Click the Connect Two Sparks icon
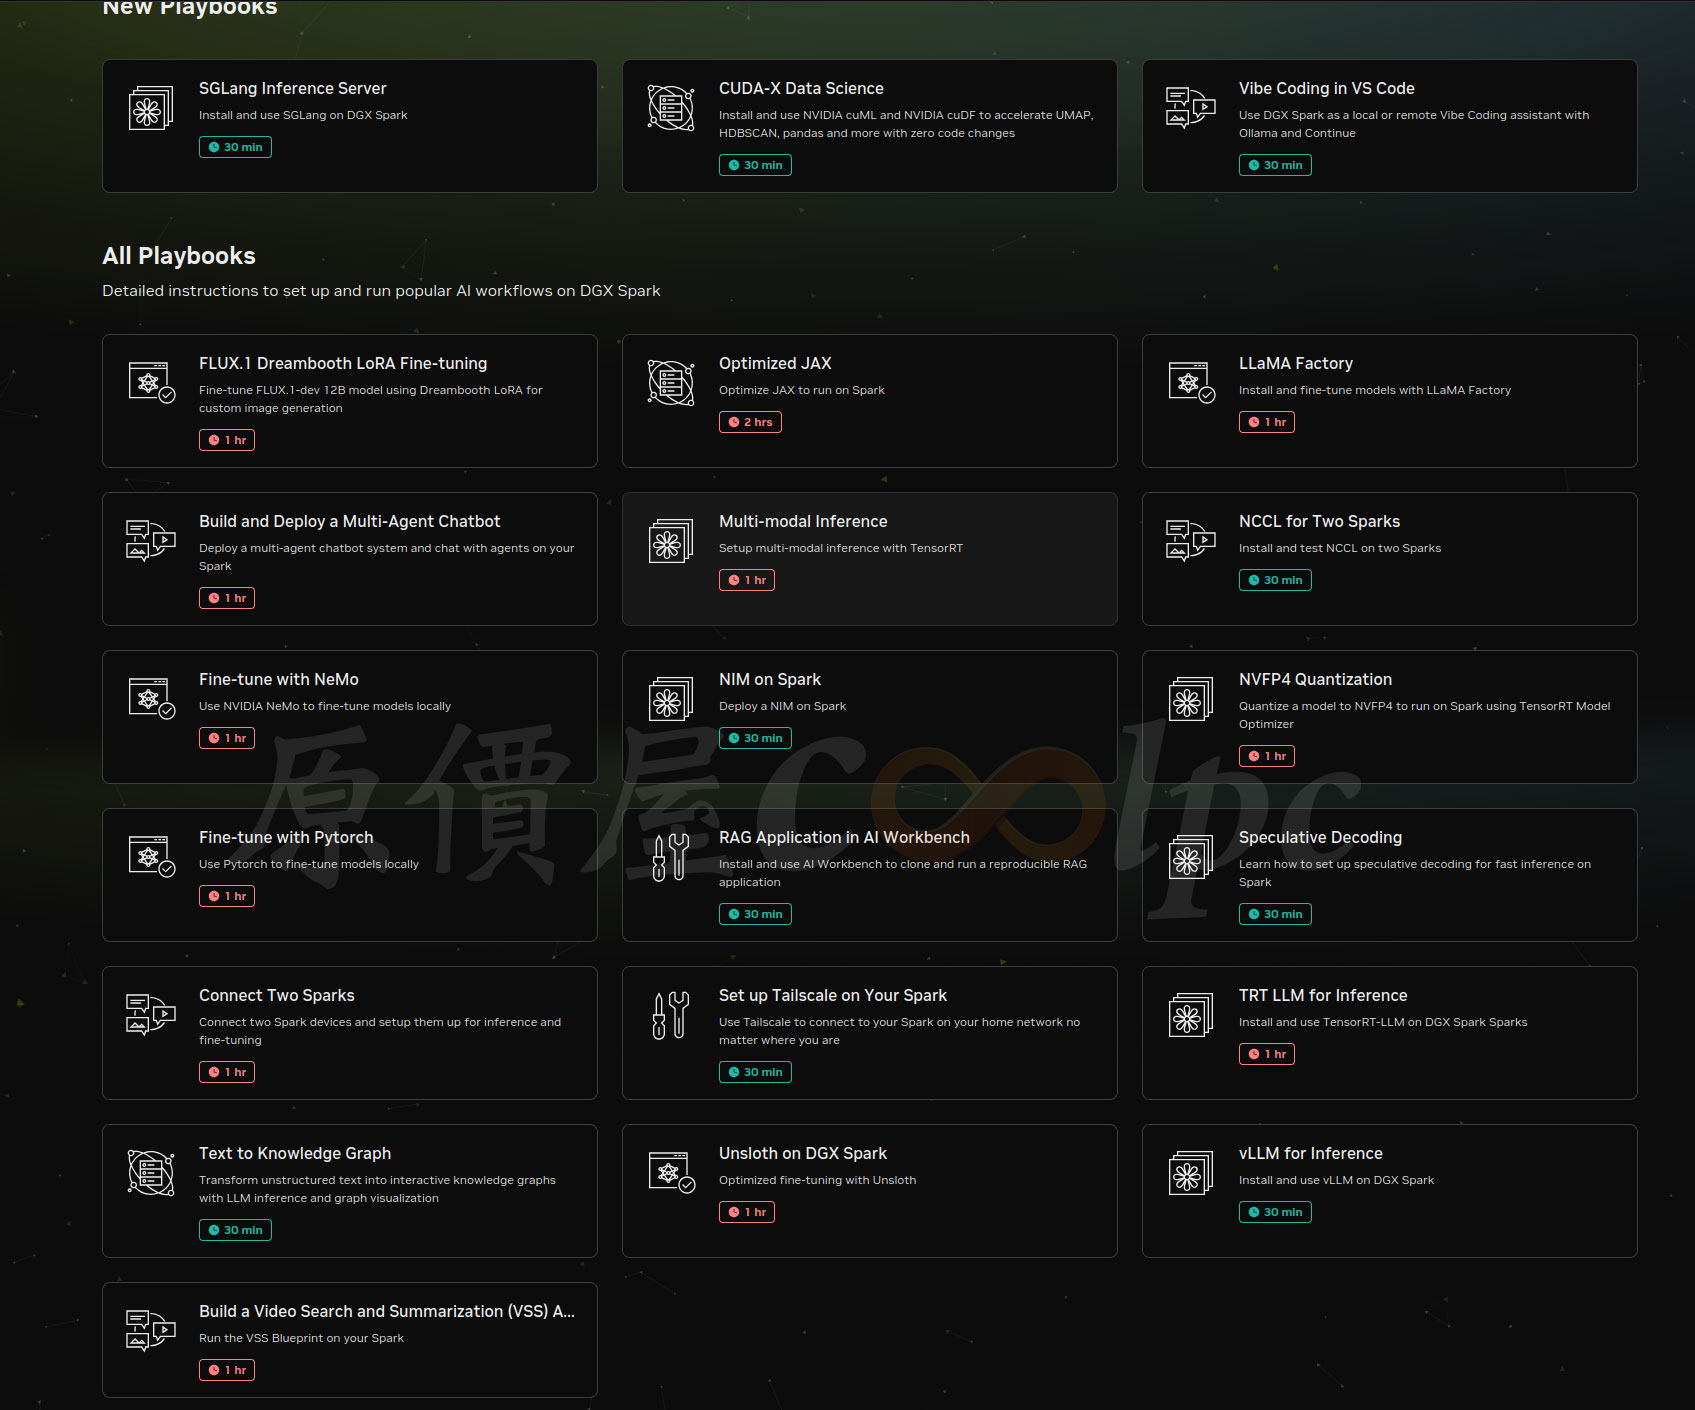 click(150, 1015)
